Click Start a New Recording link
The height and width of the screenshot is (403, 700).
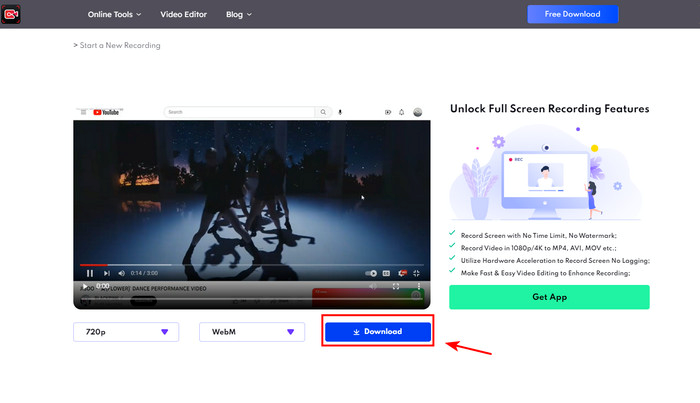click(117, 45)
